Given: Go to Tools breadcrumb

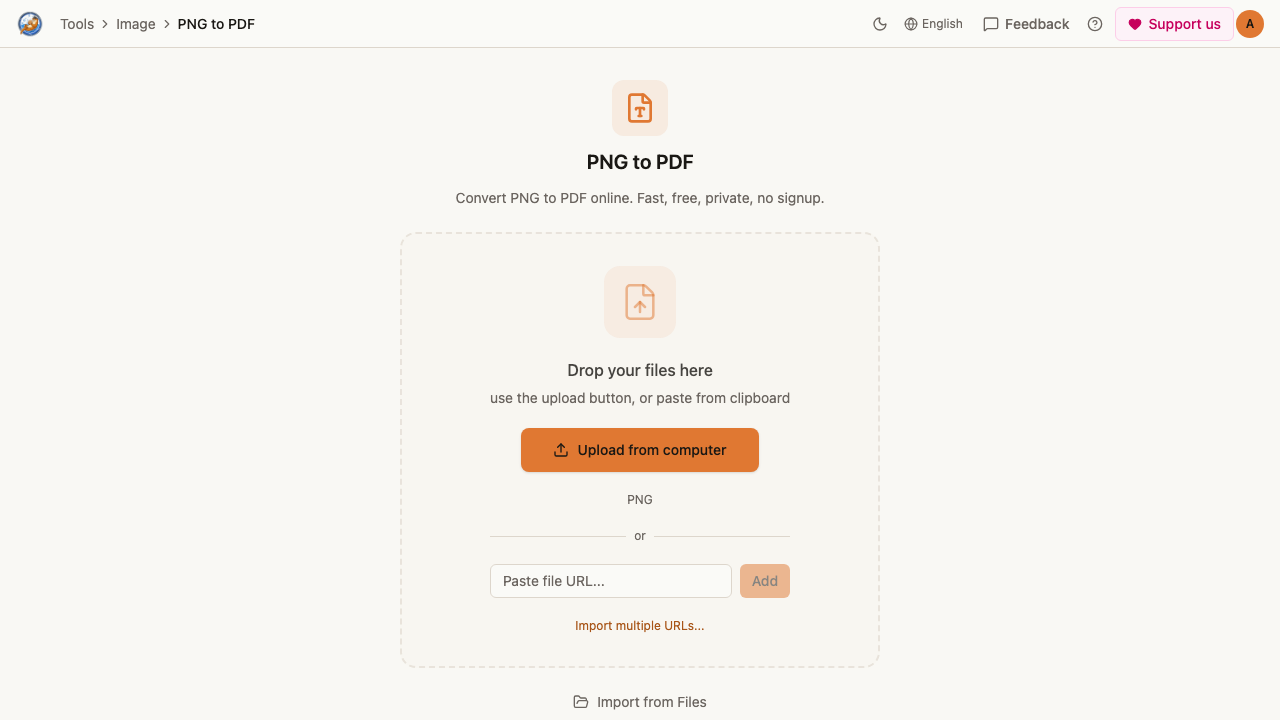Looking at the screenshot, I should [x=77, y=24].
